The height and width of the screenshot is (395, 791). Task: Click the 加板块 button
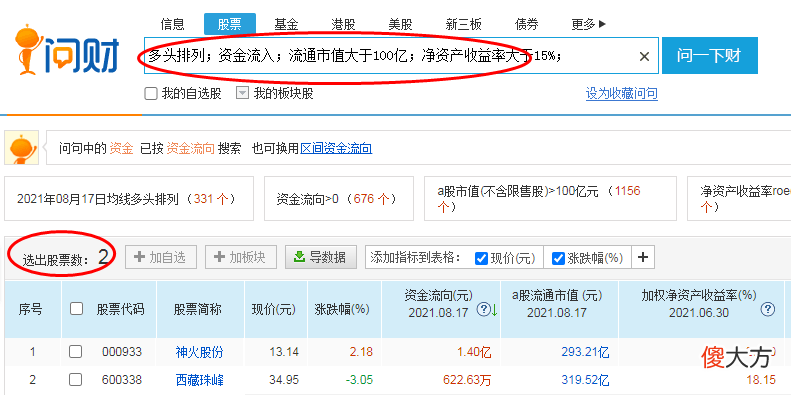tap(241, 257)
